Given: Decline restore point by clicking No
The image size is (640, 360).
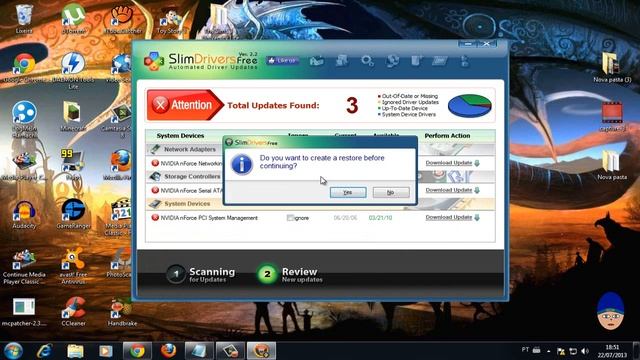Looking at the screenshot, I should coord(391,192).
